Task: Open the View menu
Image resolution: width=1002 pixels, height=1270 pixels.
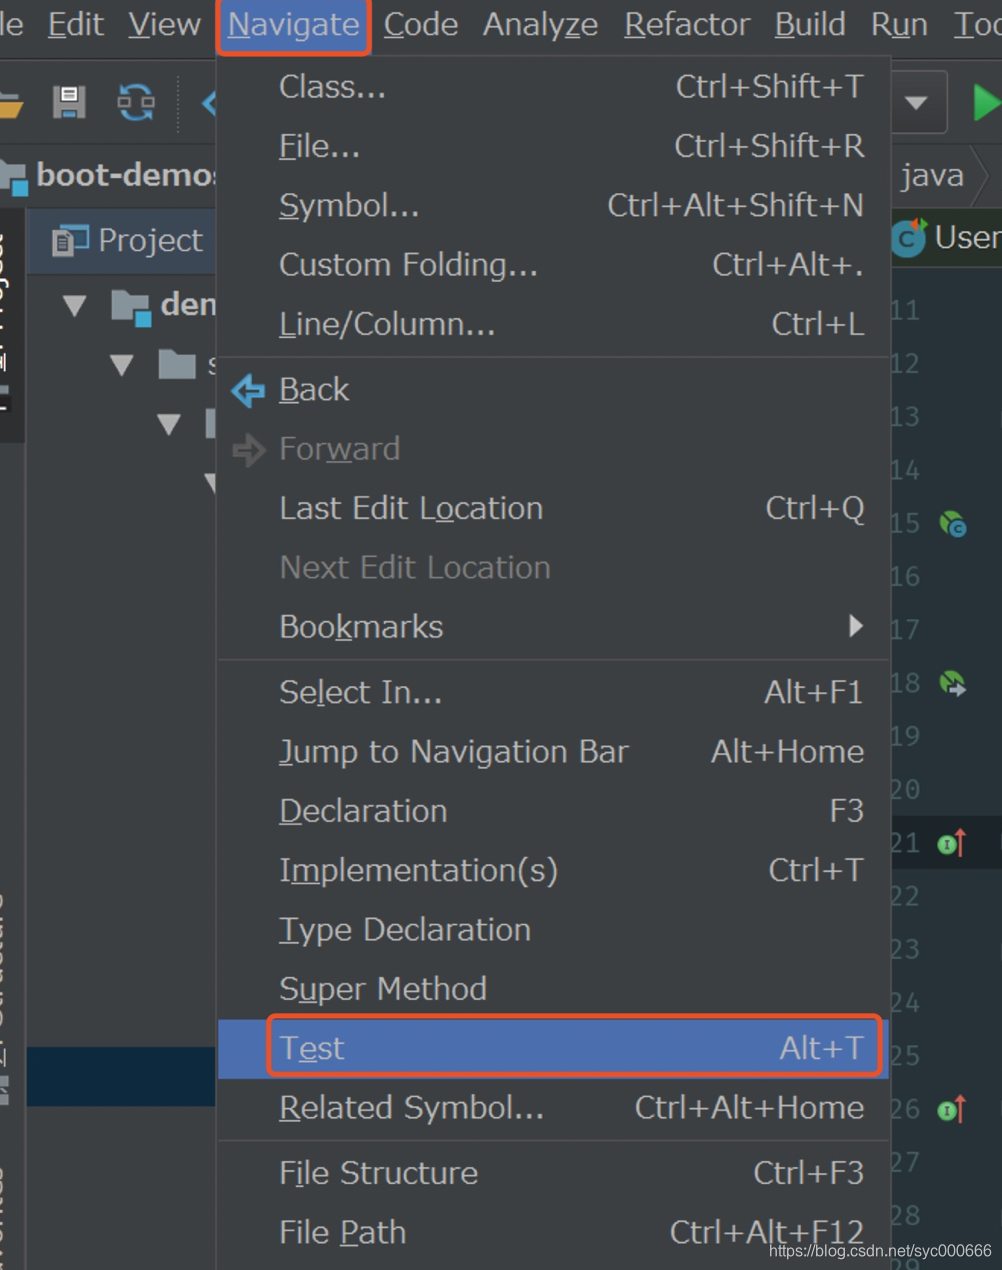Action: click(x=164, y=25)
